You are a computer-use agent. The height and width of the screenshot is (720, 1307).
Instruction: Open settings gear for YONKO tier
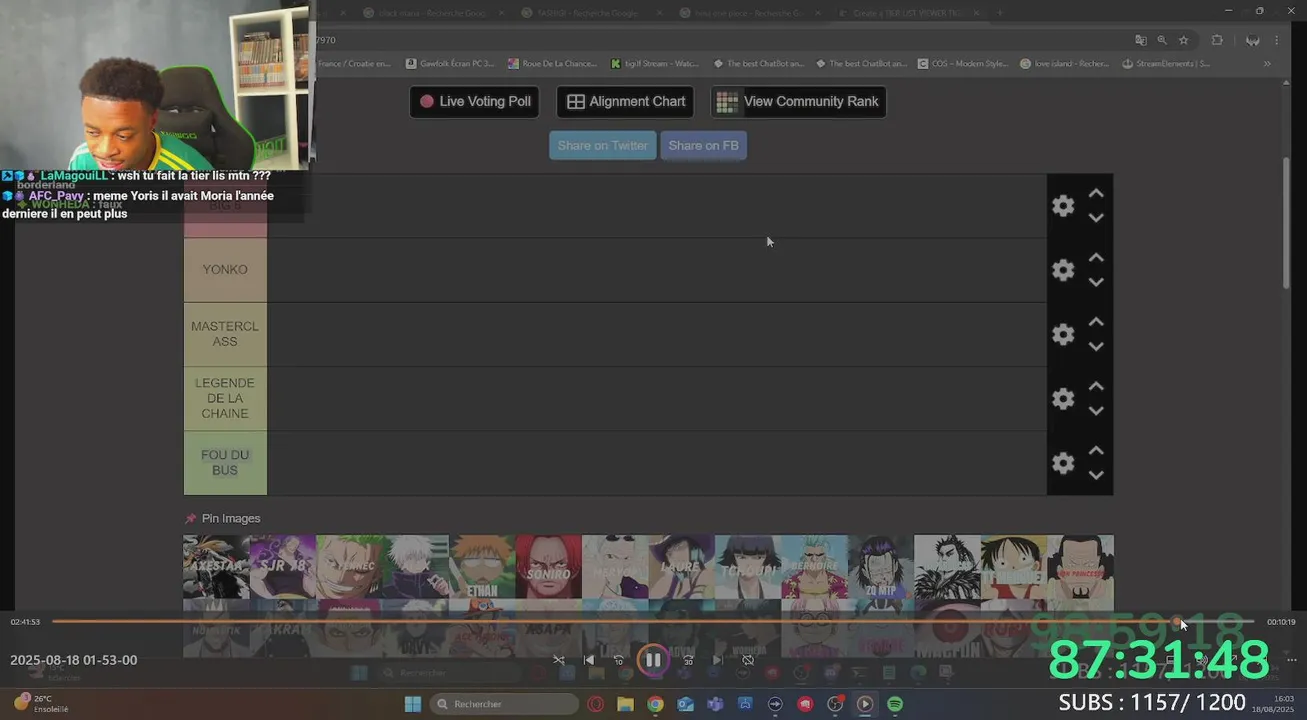coord(1063,270)
